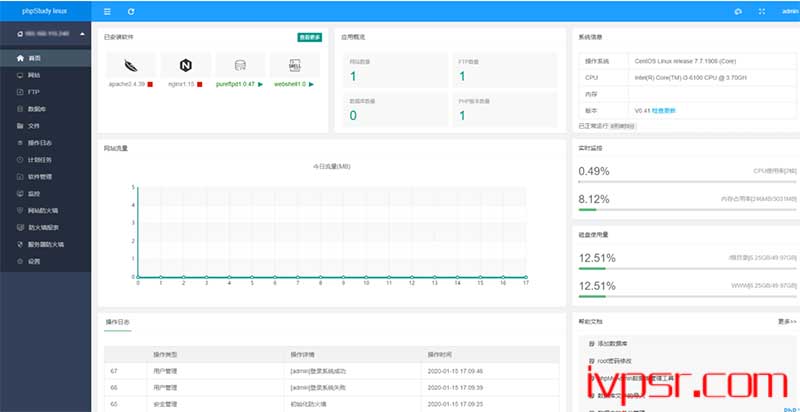The width and height of the screenshot is (800, 412).
Task: Open 数据库 database in the sidebar
Action: point(45,109)
